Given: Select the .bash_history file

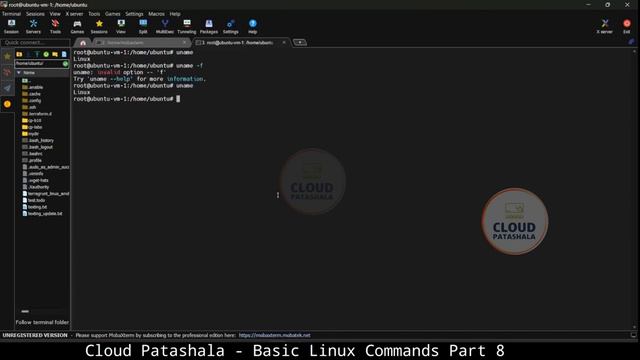Looking at the screenshot, I should (38, 140).
